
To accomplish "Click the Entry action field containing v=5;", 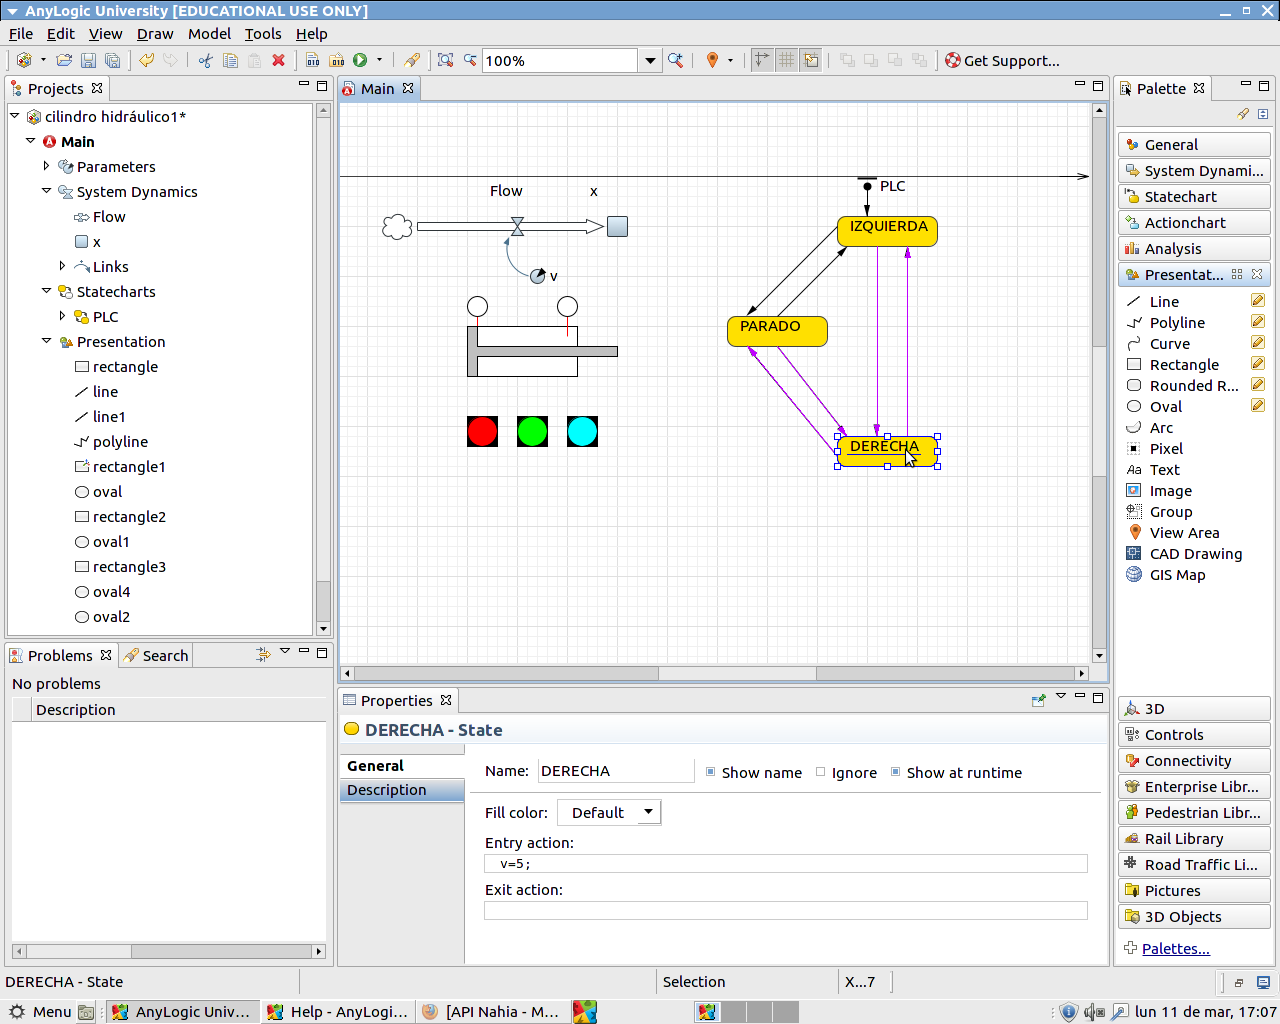I will [x=786, y=864].
